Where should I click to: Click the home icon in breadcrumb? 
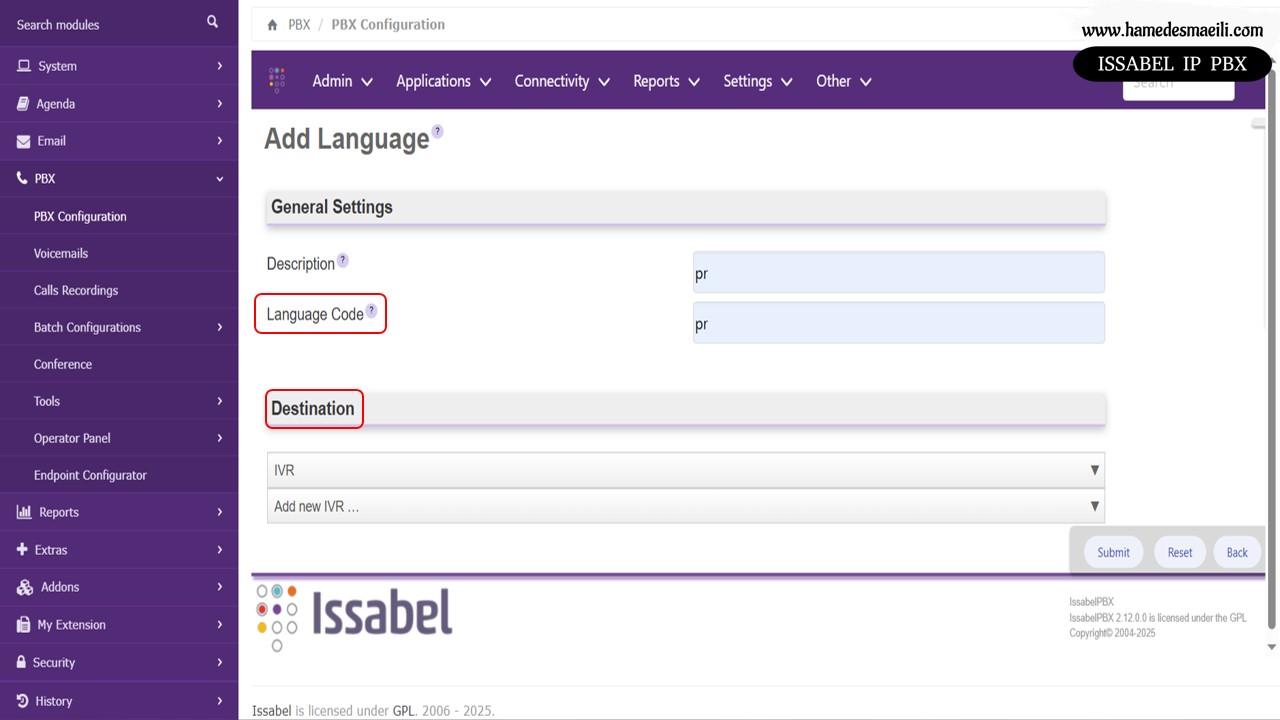click(272, 25)
